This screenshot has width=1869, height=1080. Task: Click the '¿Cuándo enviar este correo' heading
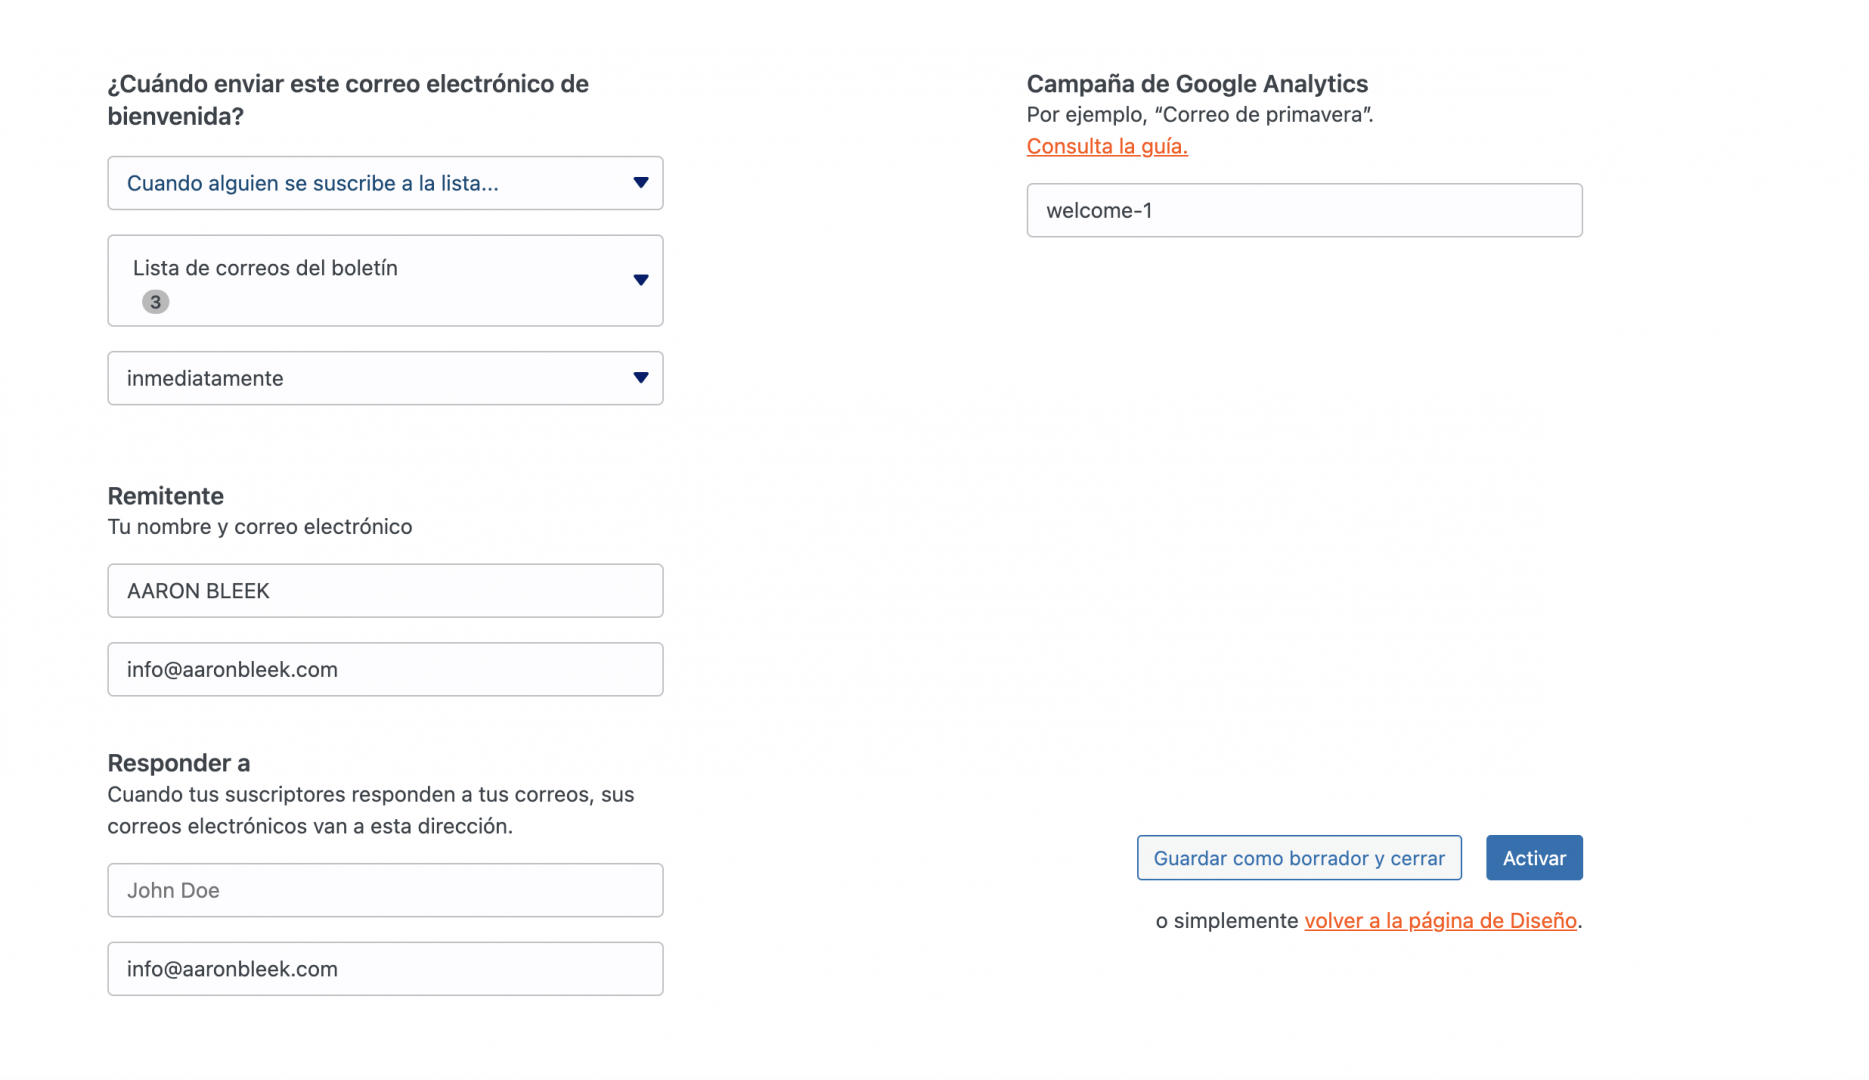348,100
